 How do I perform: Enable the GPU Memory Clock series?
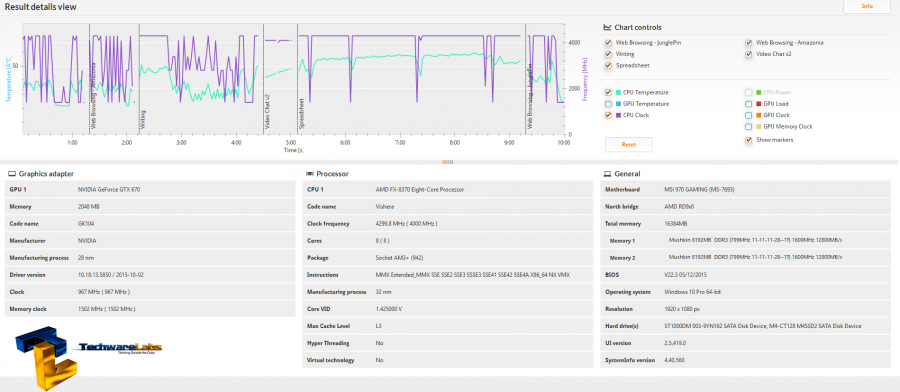[x=748, y=127]
